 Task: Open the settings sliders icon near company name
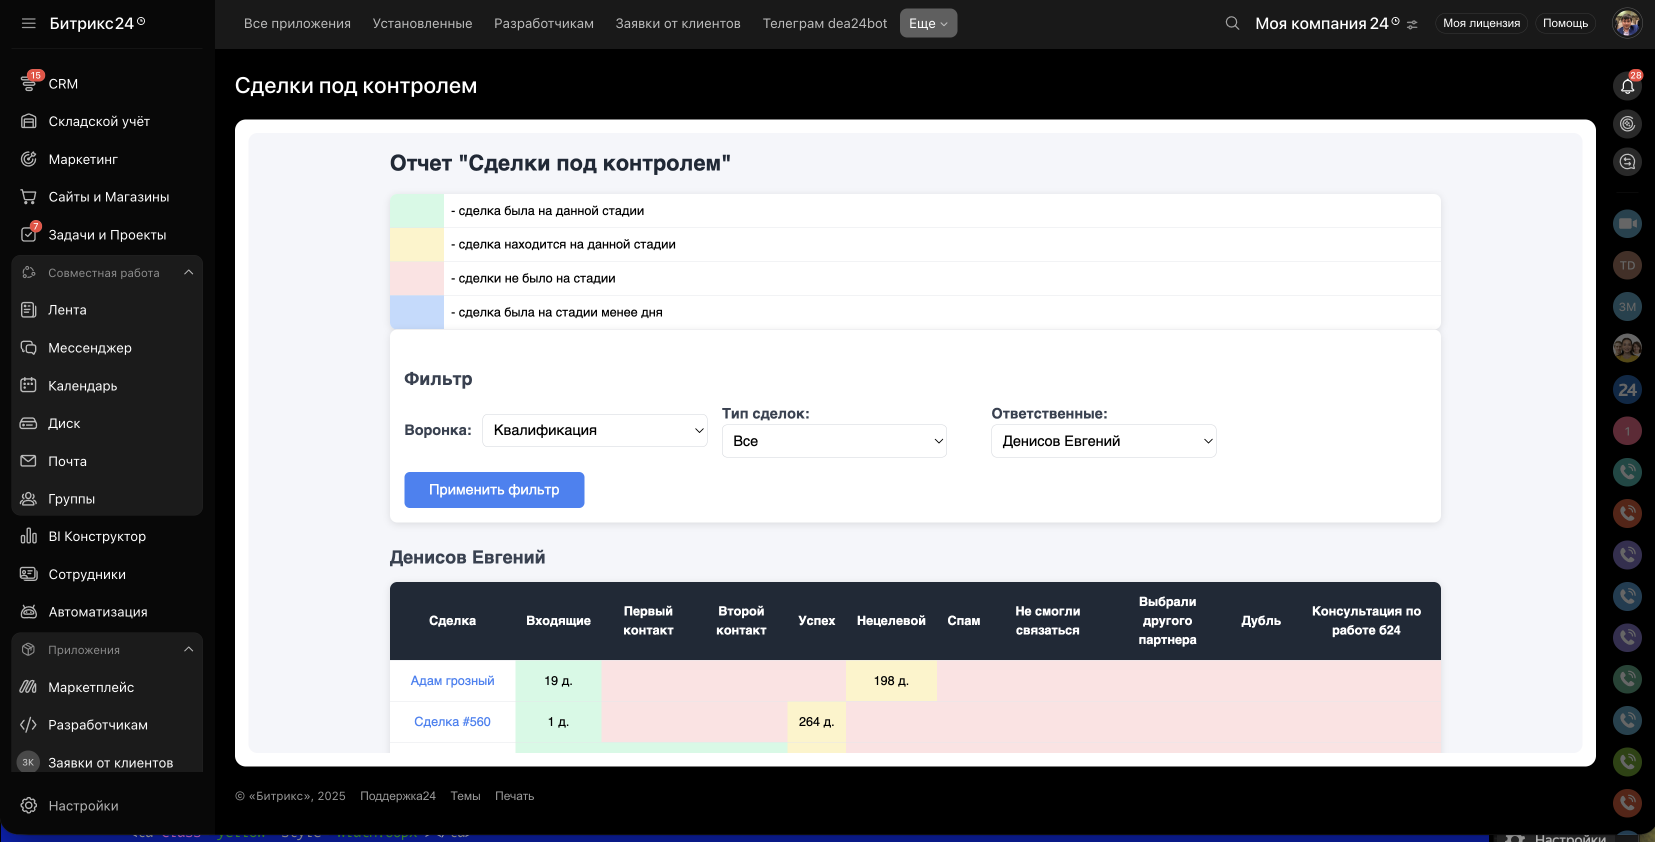click(x=1412, y=24)
